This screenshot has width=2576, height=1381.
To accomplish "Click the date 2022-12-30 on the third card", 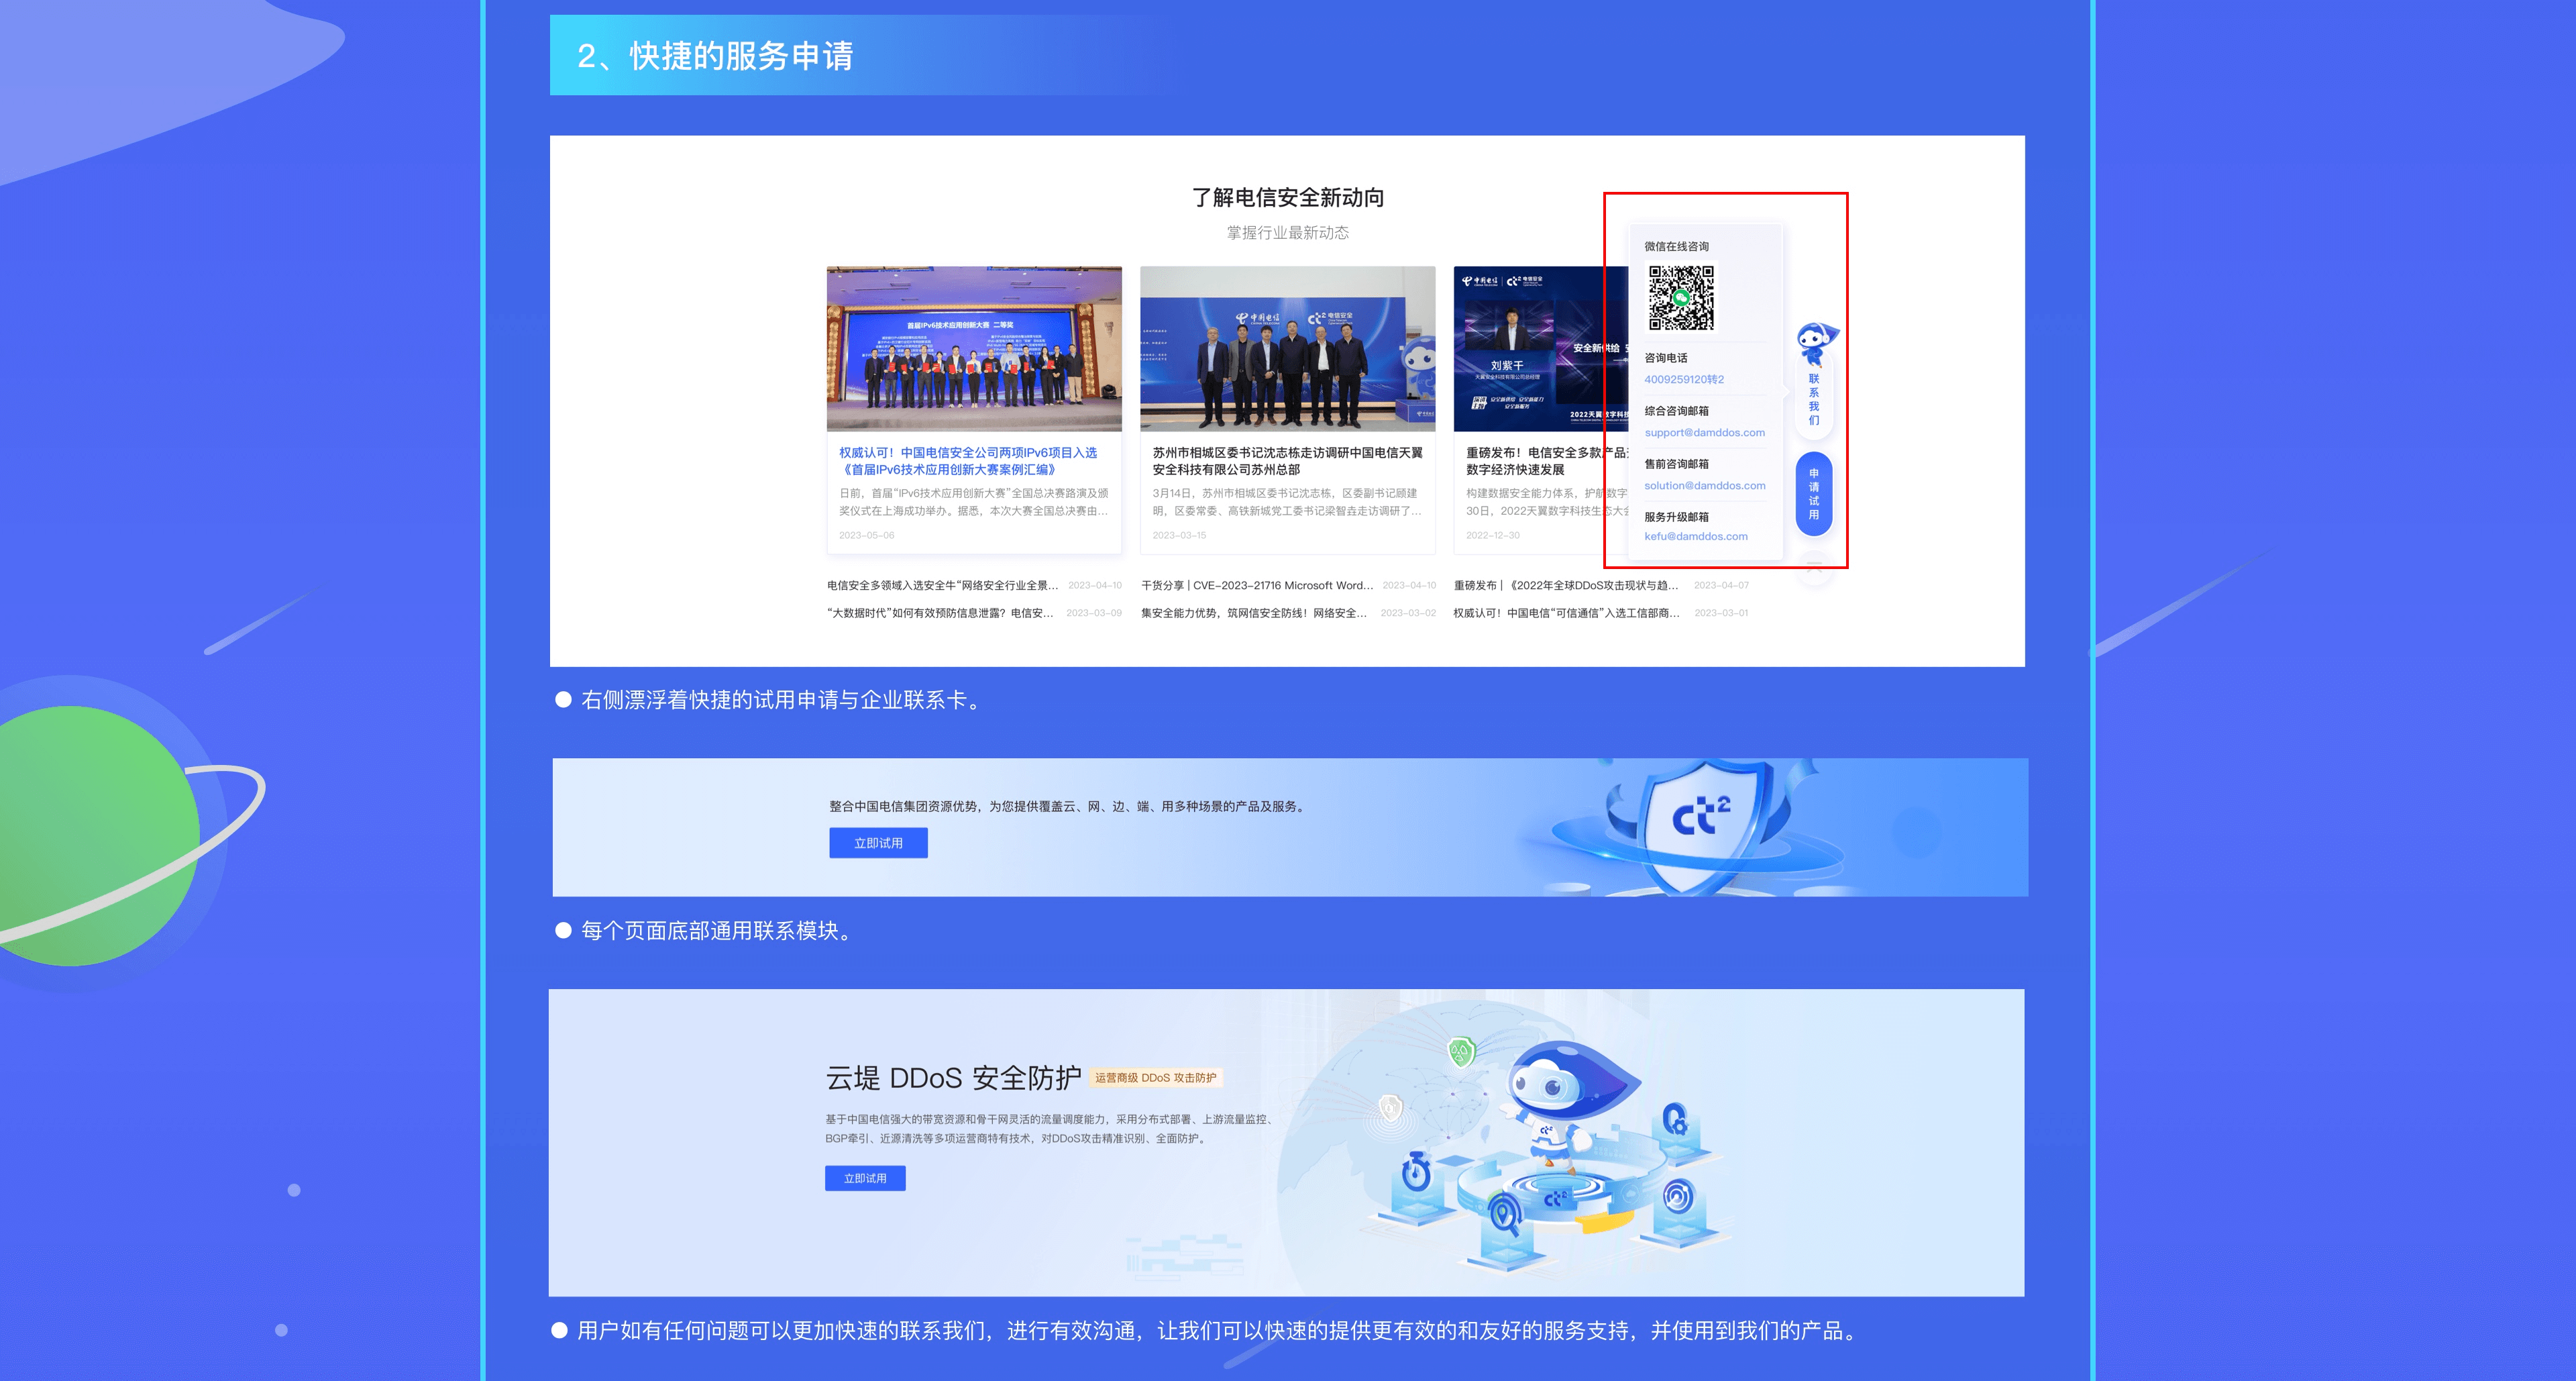I will [x=1493, y=535].
